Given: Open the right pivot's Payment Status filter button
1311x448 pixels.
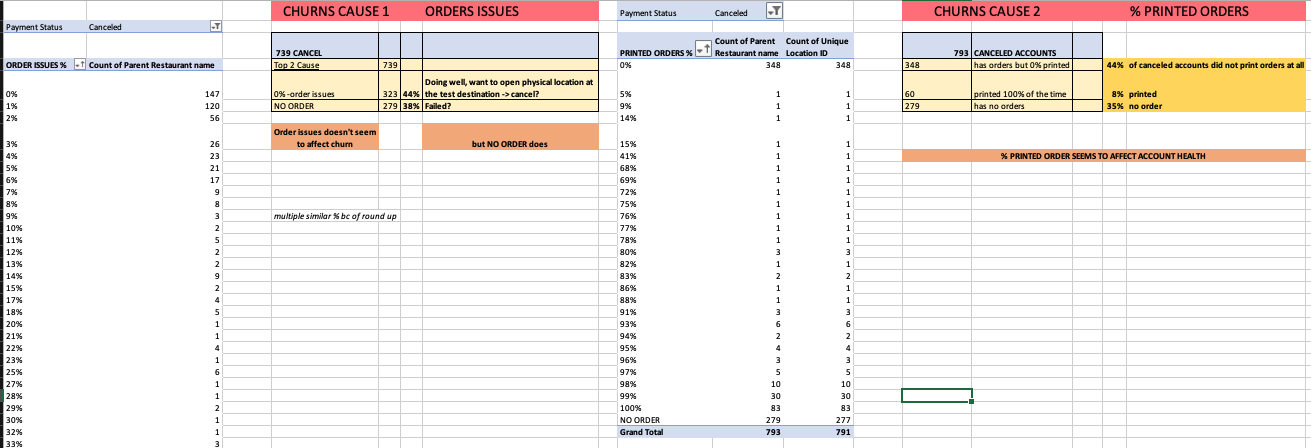Looking at the screenshot, I should click(773, 12).
